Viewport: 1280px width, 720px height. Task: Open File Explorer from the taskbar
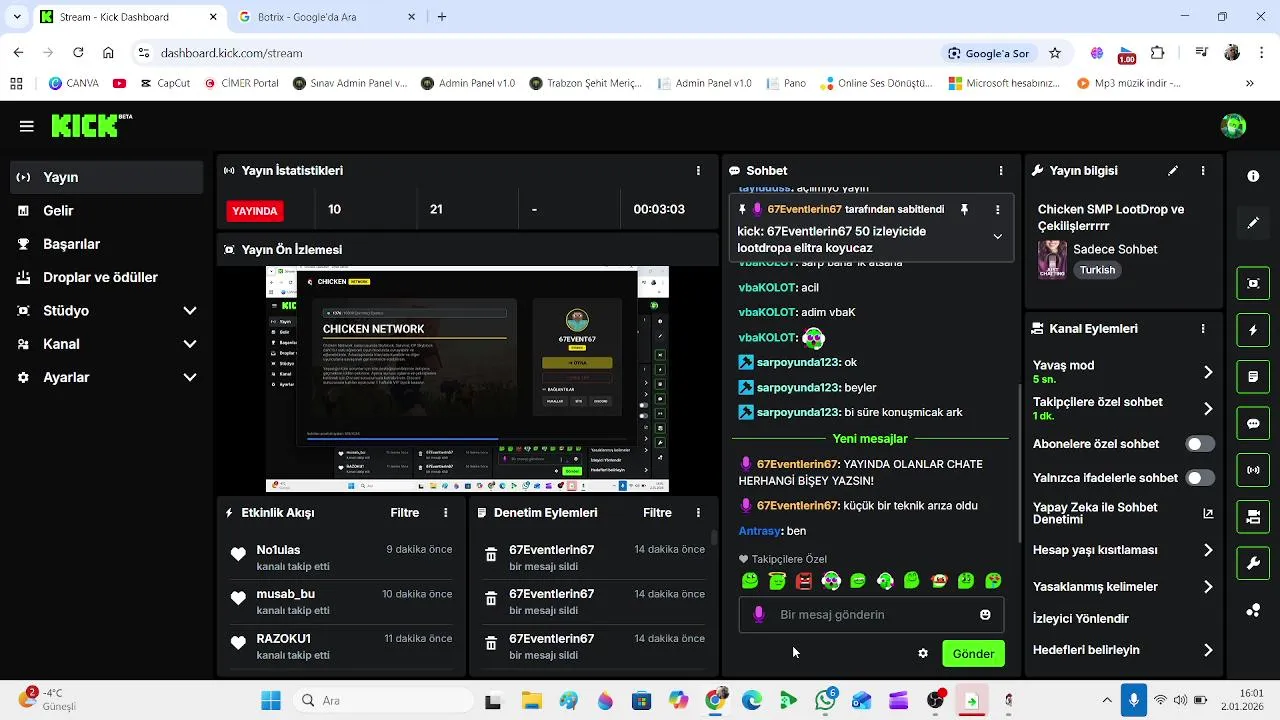(x=530, y=701)
